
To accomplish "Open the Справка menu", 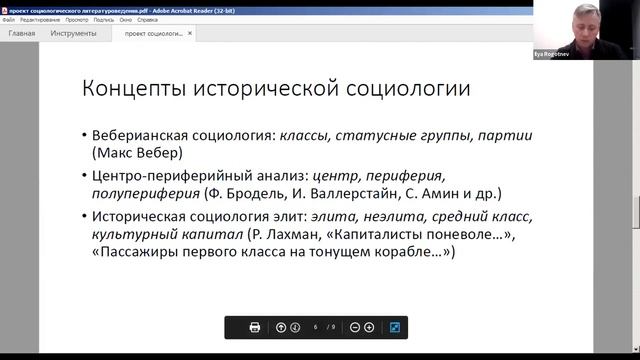I will [x=147, y=20].
